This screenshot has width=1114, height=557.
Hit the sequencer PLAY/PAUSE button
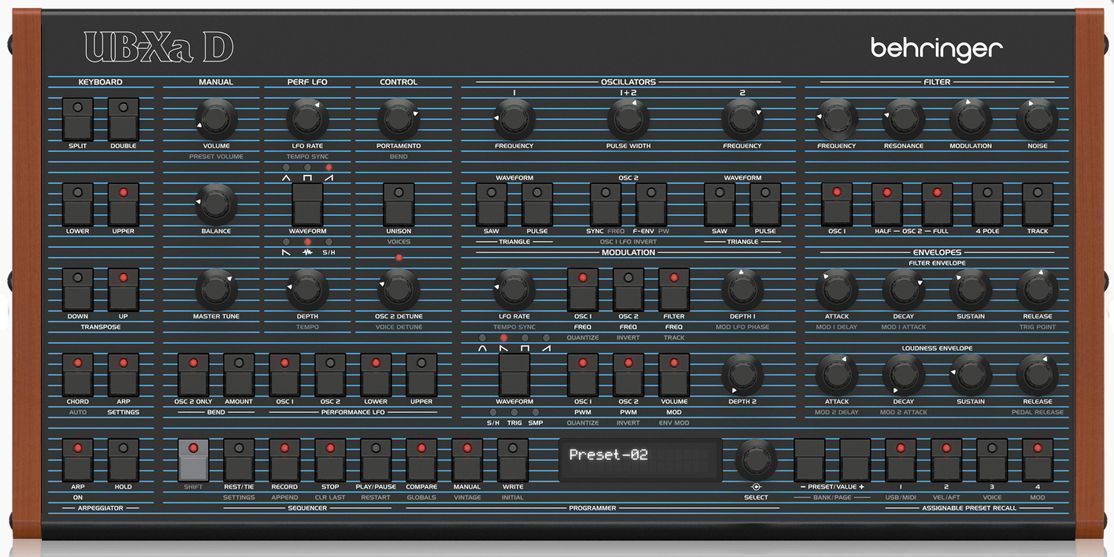tap(376, 460)
